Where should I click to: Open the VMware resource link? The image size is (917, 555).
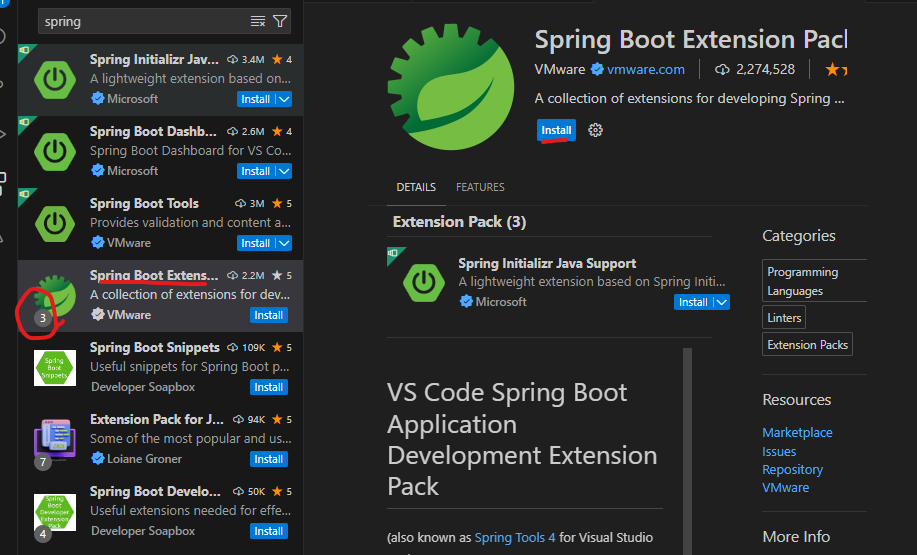coord(785,488)
